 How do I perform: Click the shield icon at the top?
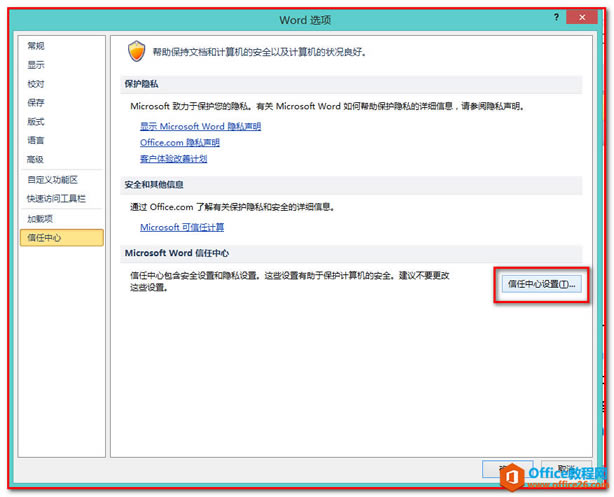(x=137, y=51)
